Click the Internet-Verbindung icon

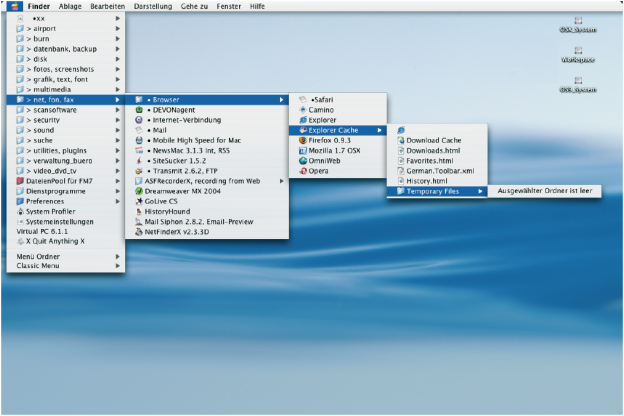coord(139,120)
